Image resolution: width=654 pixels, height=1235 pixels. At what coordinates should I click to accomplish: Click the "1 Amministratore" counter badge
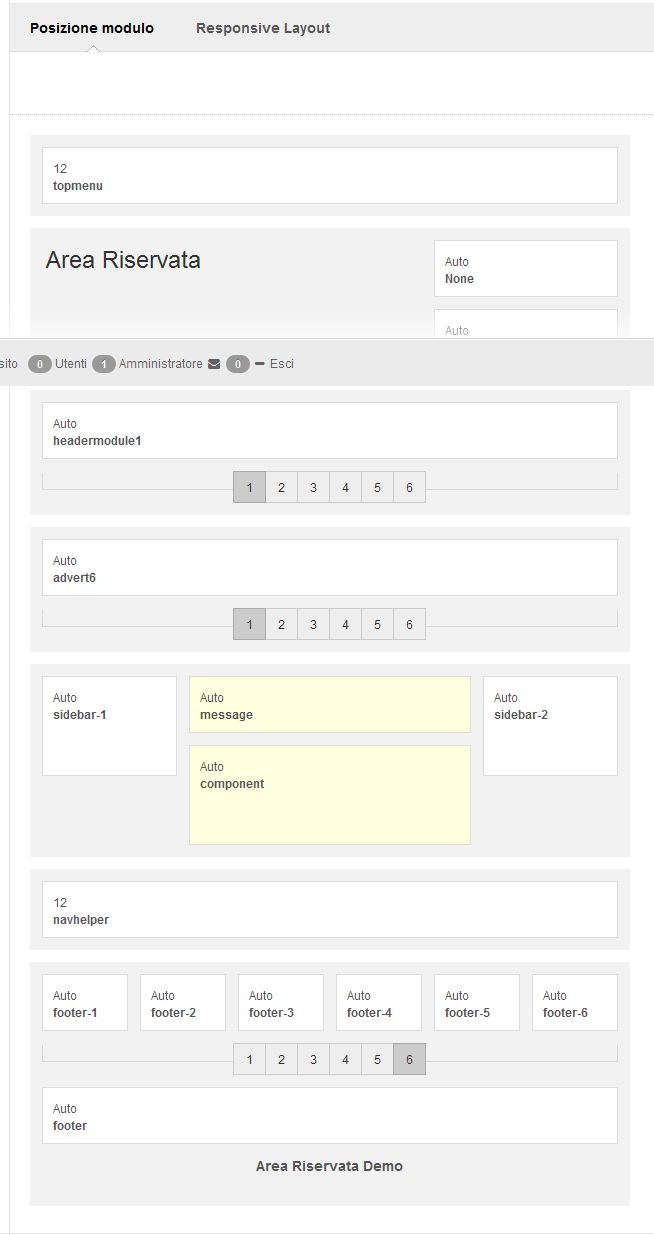105,363
